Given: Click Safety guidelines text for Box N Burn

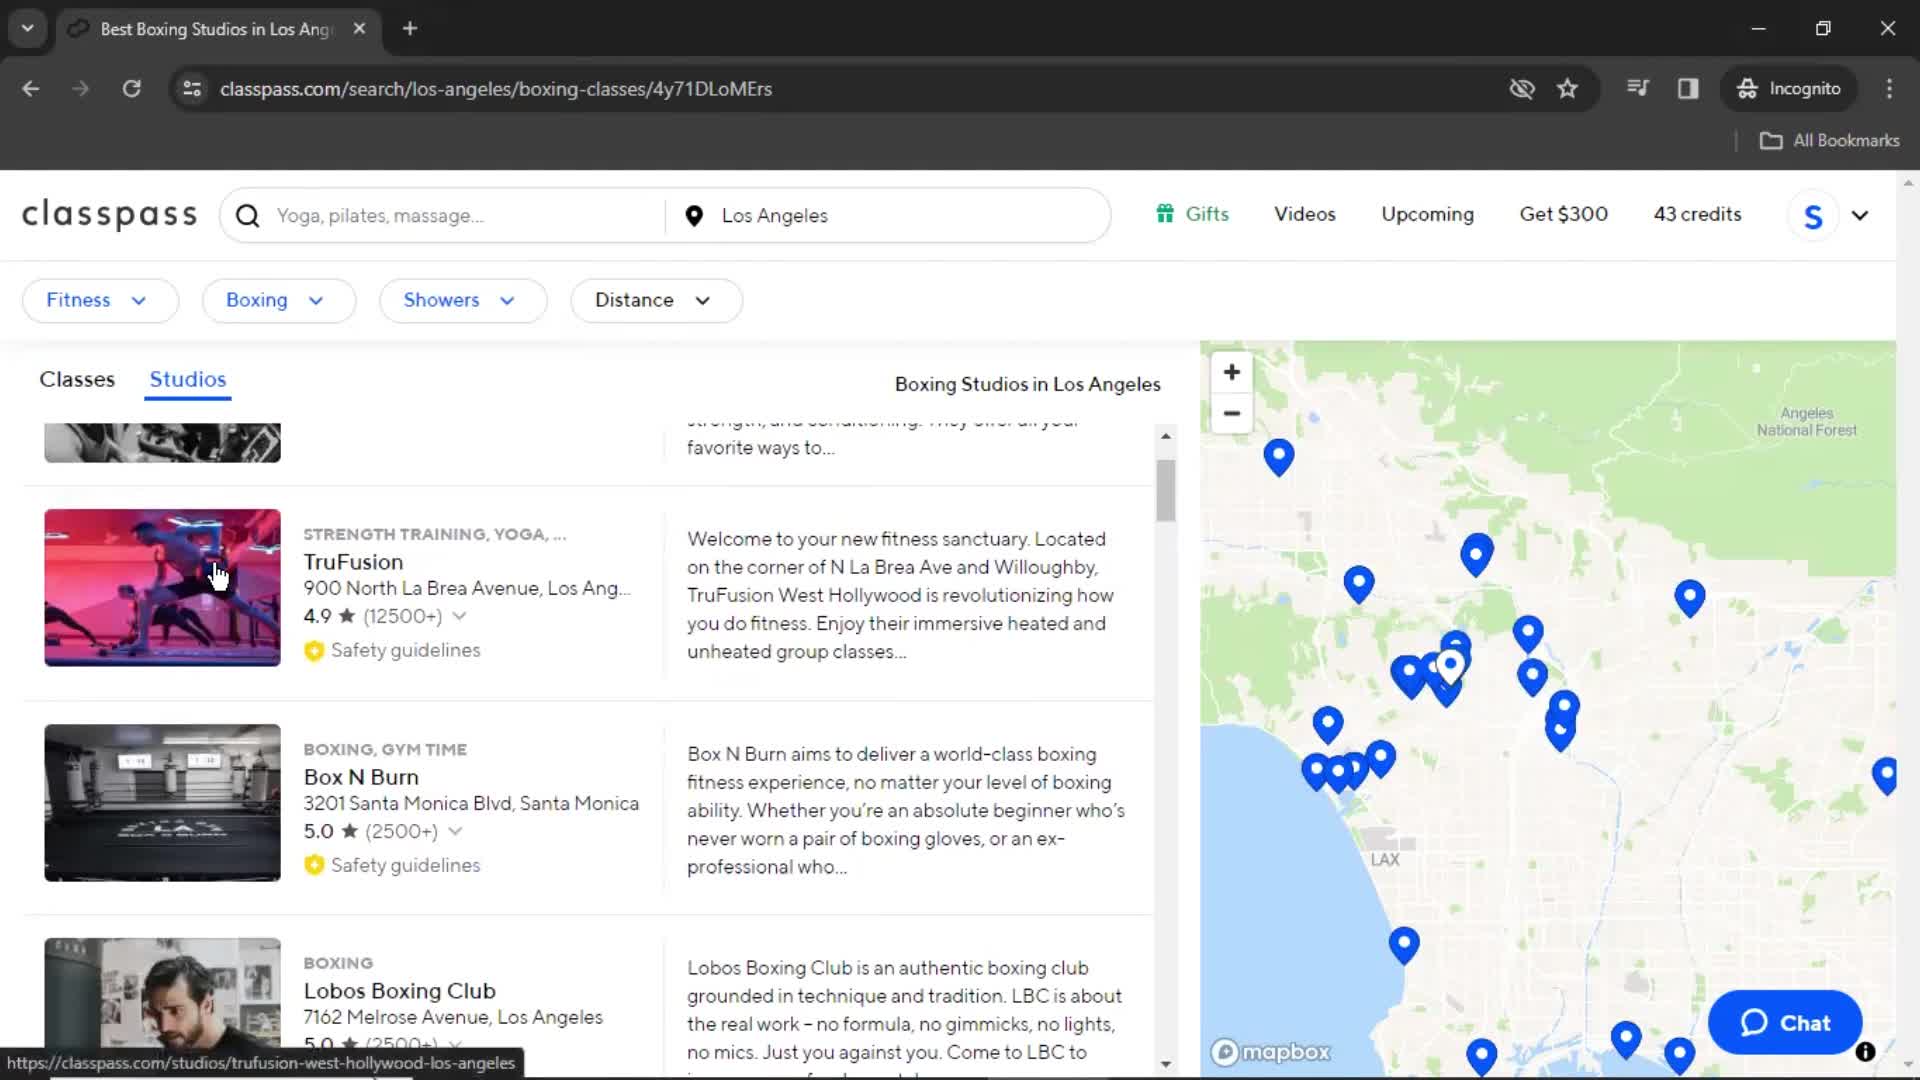Looking at the screenshot, I should (x=405, y=865).
